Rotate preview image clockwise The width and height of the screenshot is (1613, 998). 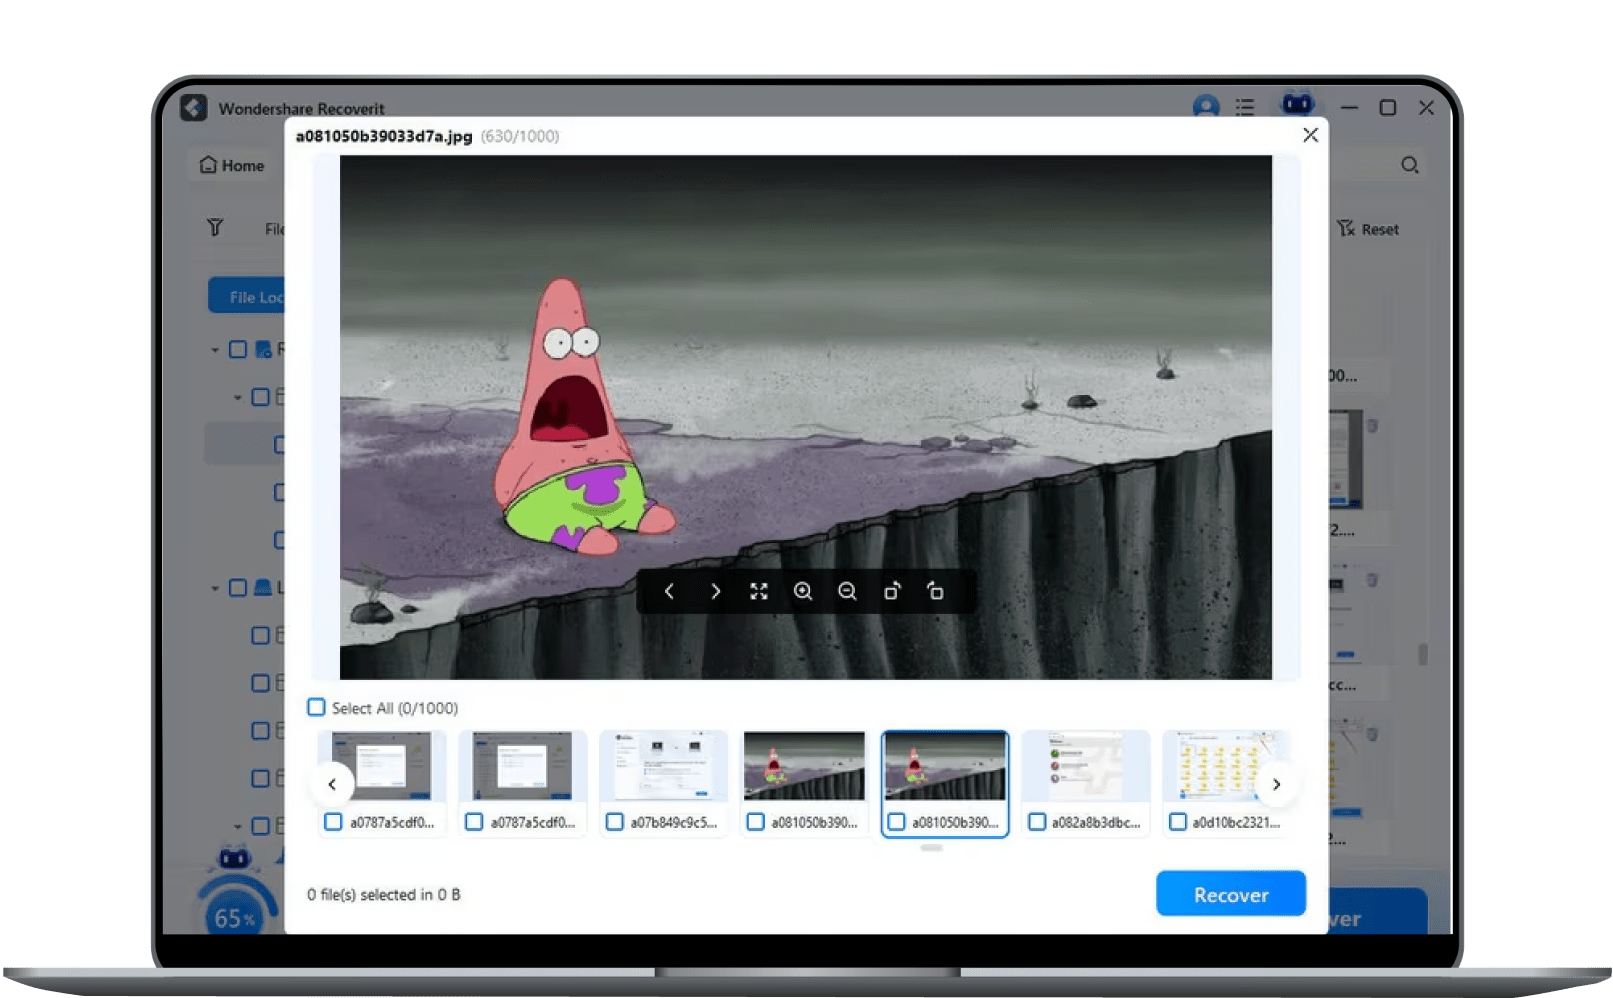(x=892, y=591)
